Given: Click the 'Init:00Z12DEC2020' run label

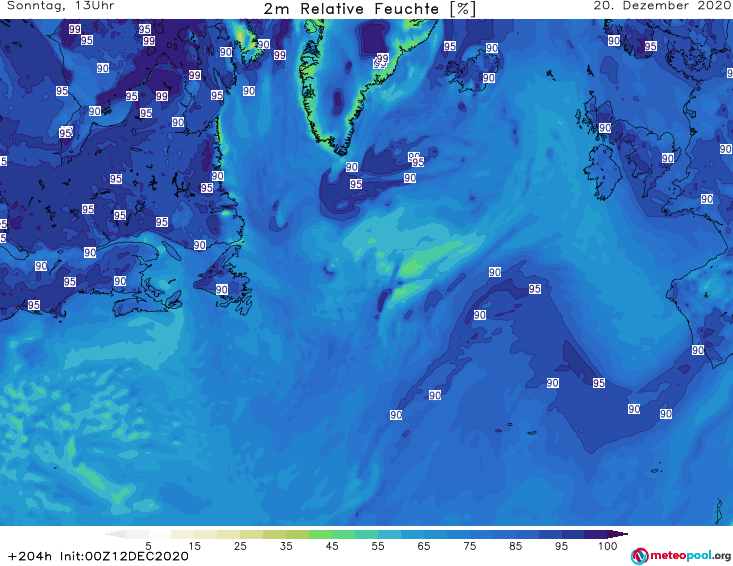Looking at the screenshot, I should pyautogui.click(x=124, y=556).
